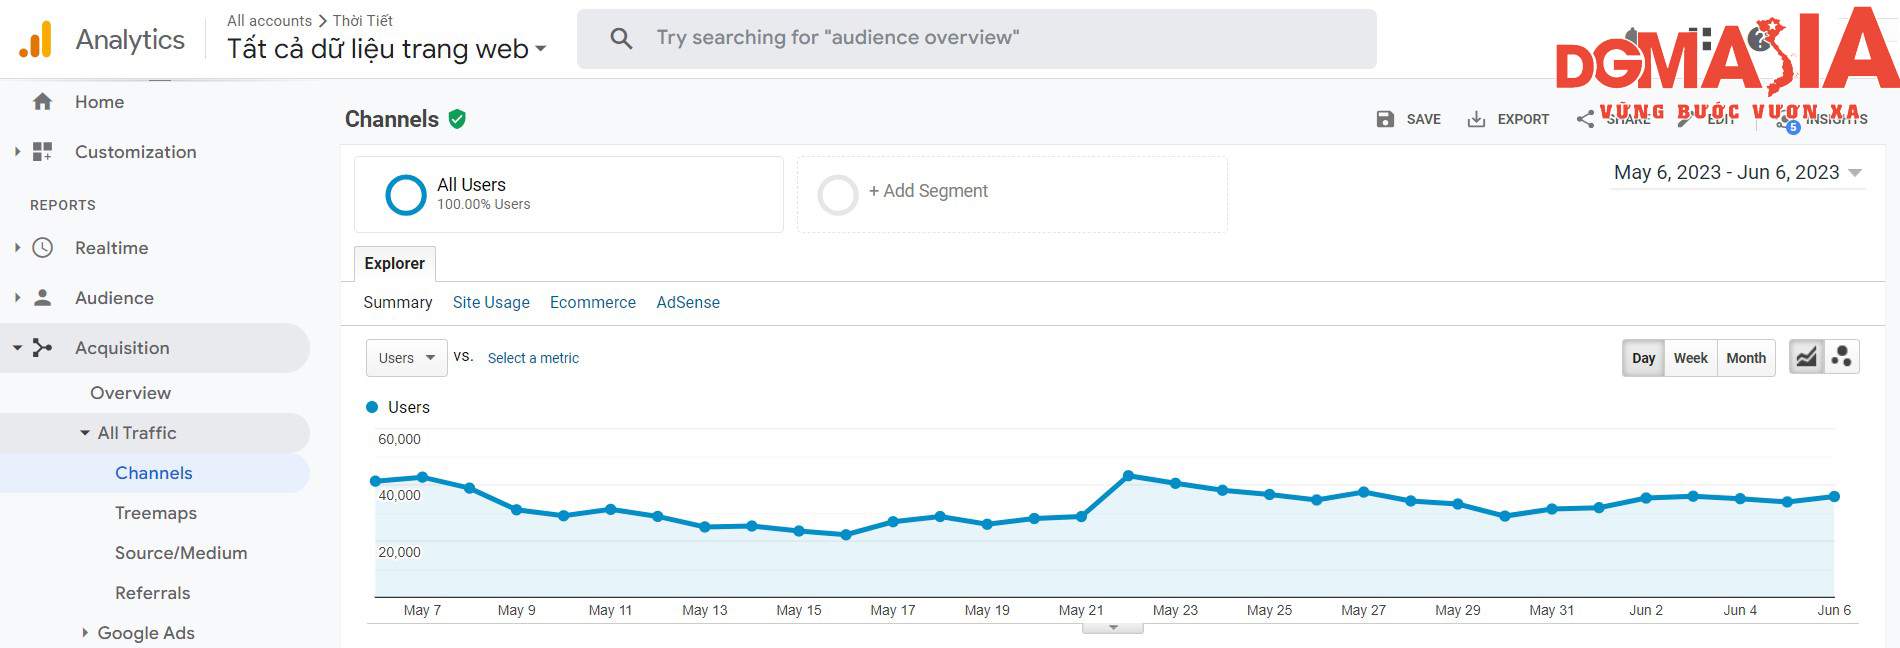Click the Share icon
Image resolution: width=1900 pixels, height=648 pixels.
[1585, 119]
